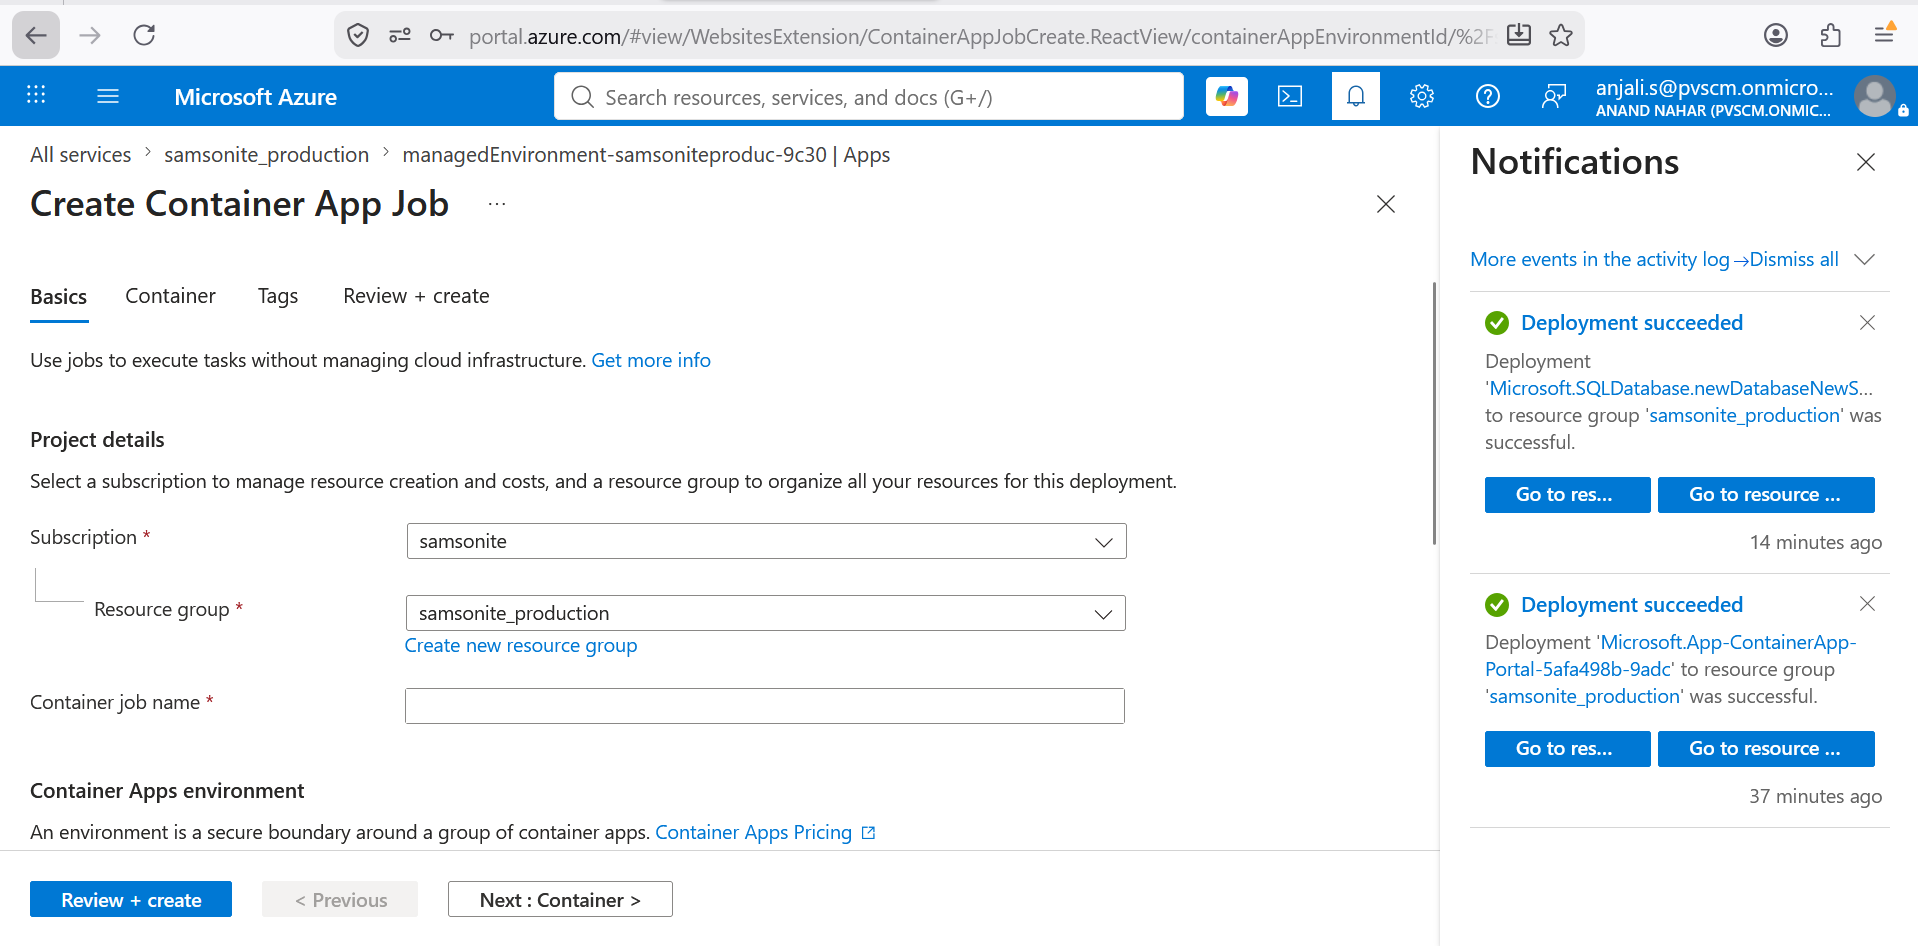The image size is (1918, 946).
Task: Click the install app icon in address bar
Action: click(x=1519, y=36)
